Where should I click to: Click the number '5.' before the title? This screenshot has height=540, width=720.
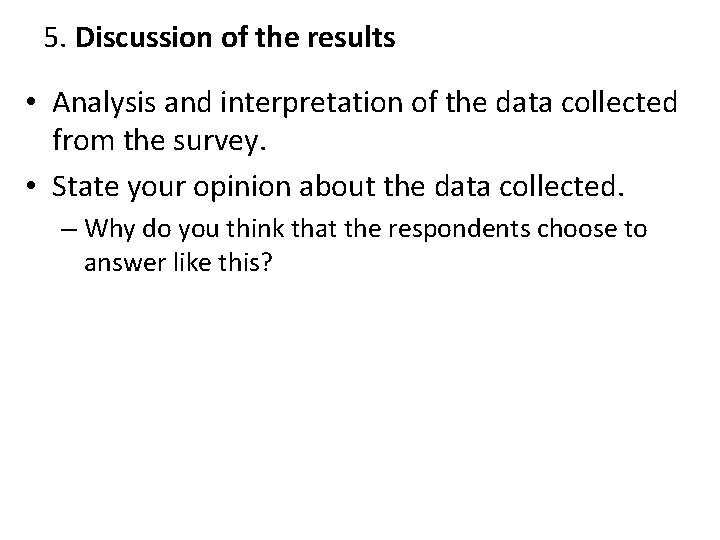click(x=55, y=38)
